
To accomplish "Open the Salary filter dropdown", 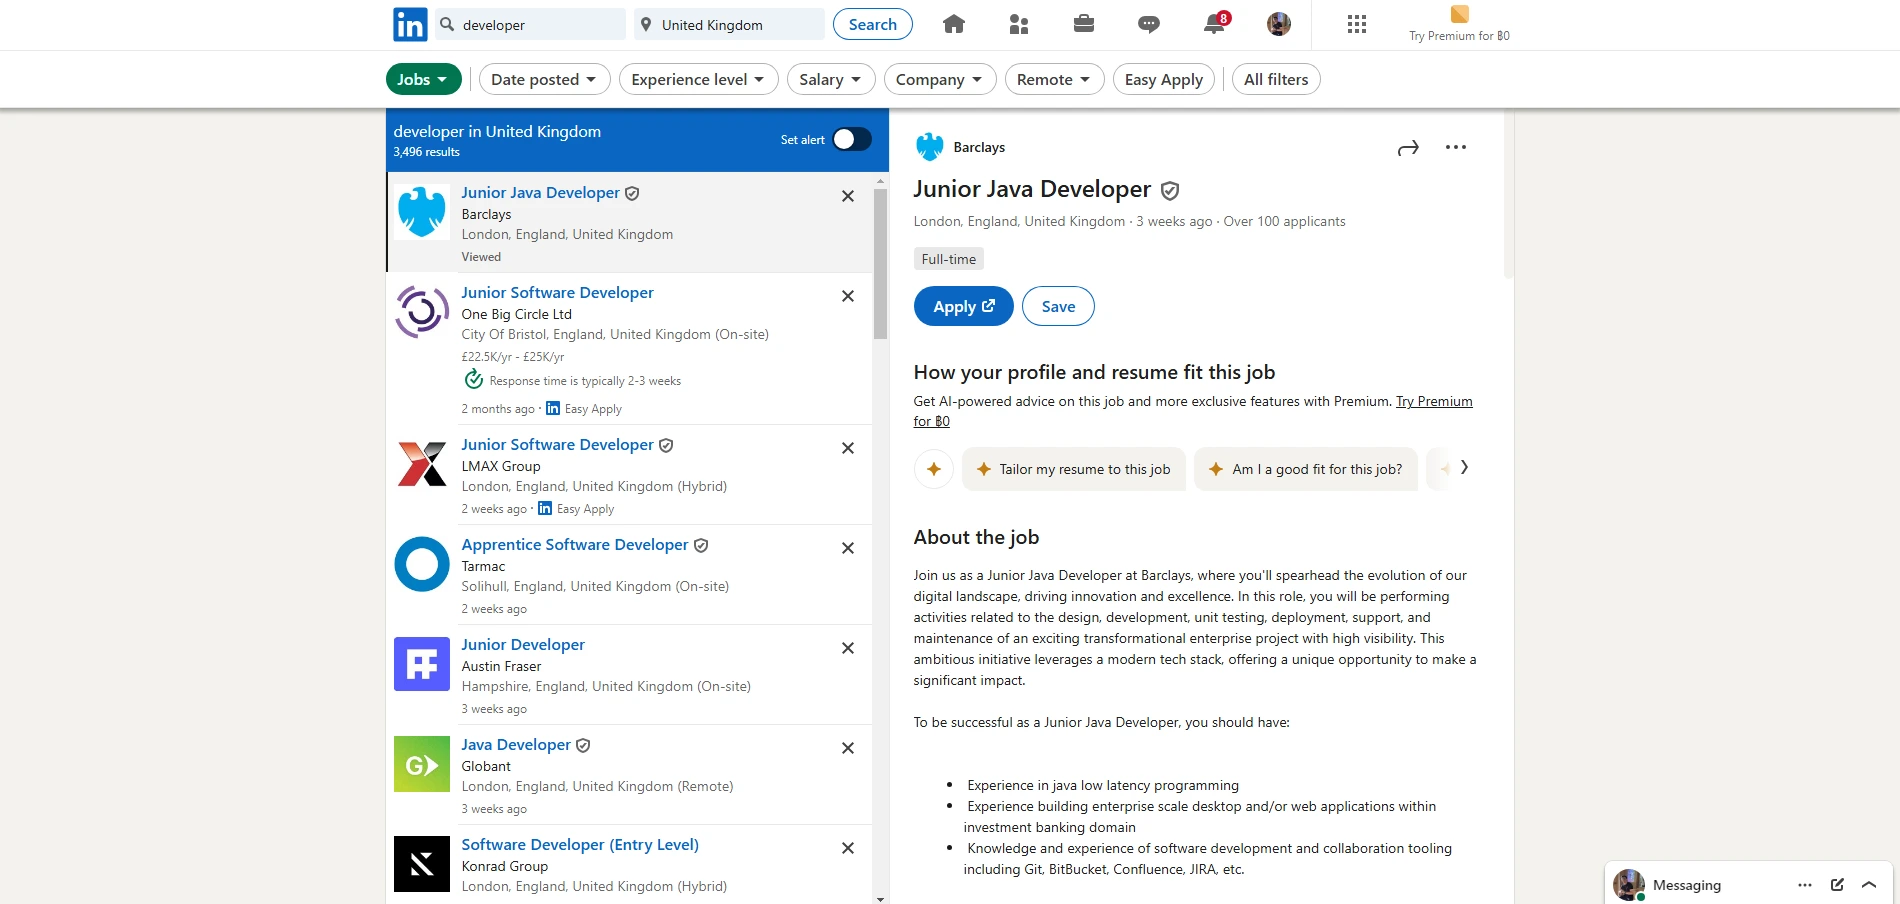I will [x=831, y=79].
